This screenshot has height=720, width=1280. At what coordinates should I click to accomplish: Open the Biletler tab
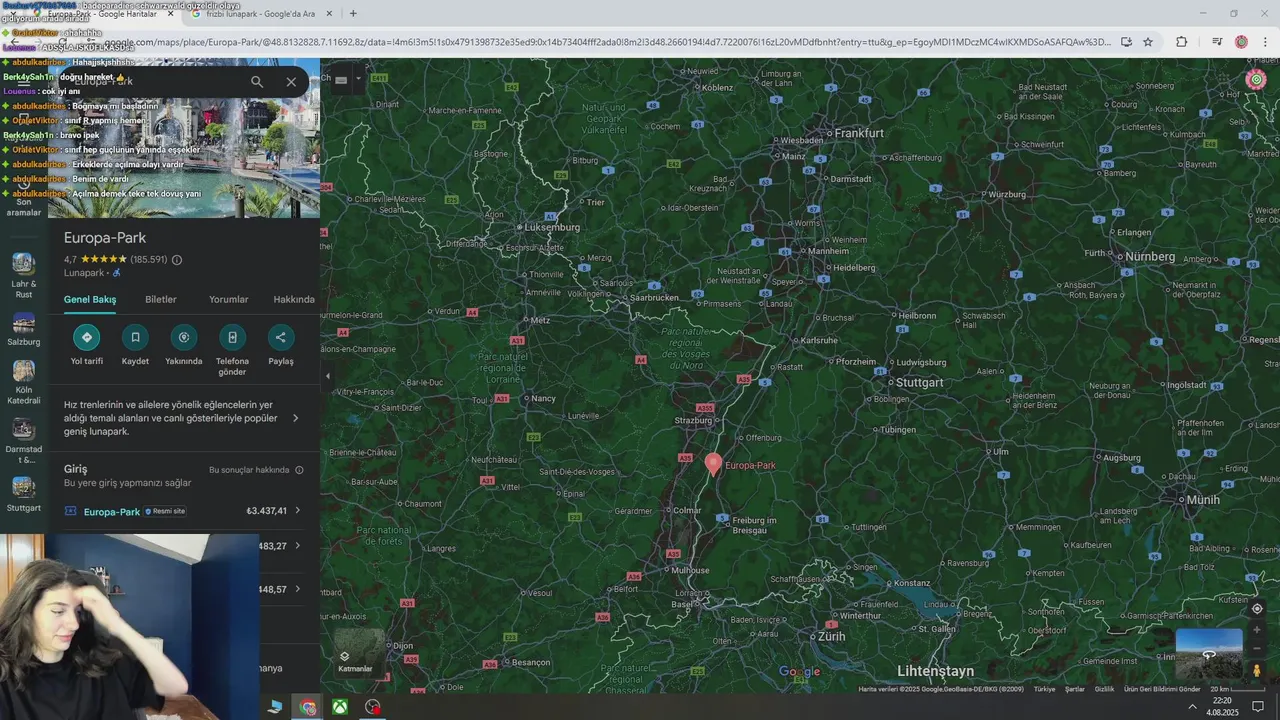click(161, 299)
